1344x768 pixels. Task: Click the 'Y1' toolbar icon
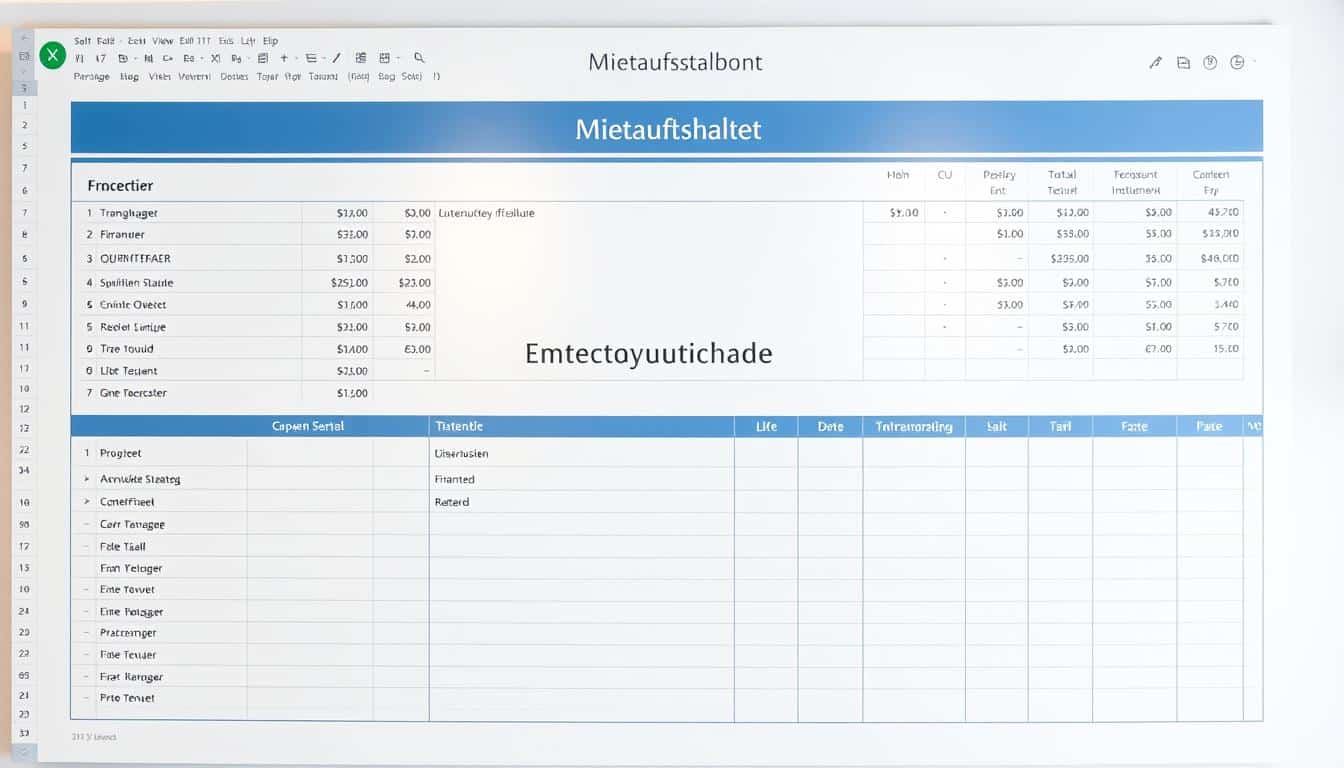pyautogui.click(x=80, y=58)
